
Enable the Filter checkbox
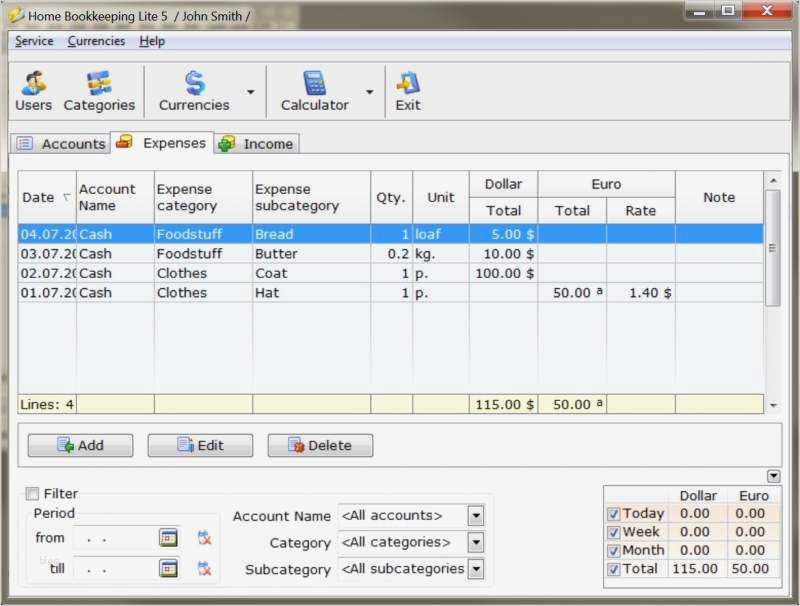[x=31, y=493]
